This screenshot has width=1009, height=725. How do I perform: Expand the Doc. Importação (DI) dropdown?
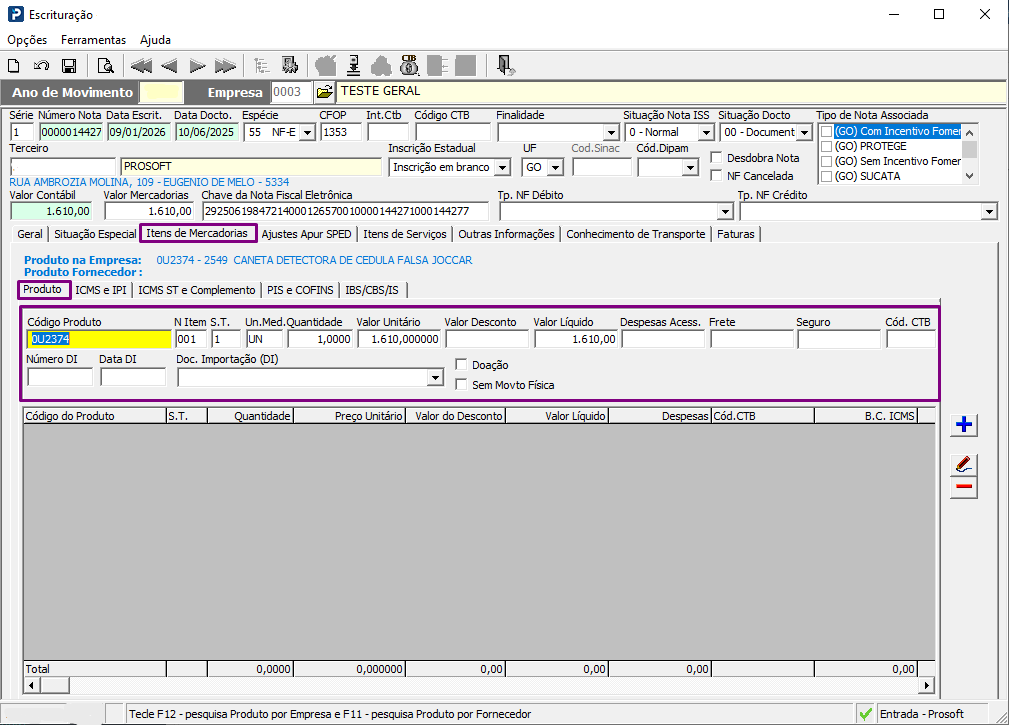(436, 378)
